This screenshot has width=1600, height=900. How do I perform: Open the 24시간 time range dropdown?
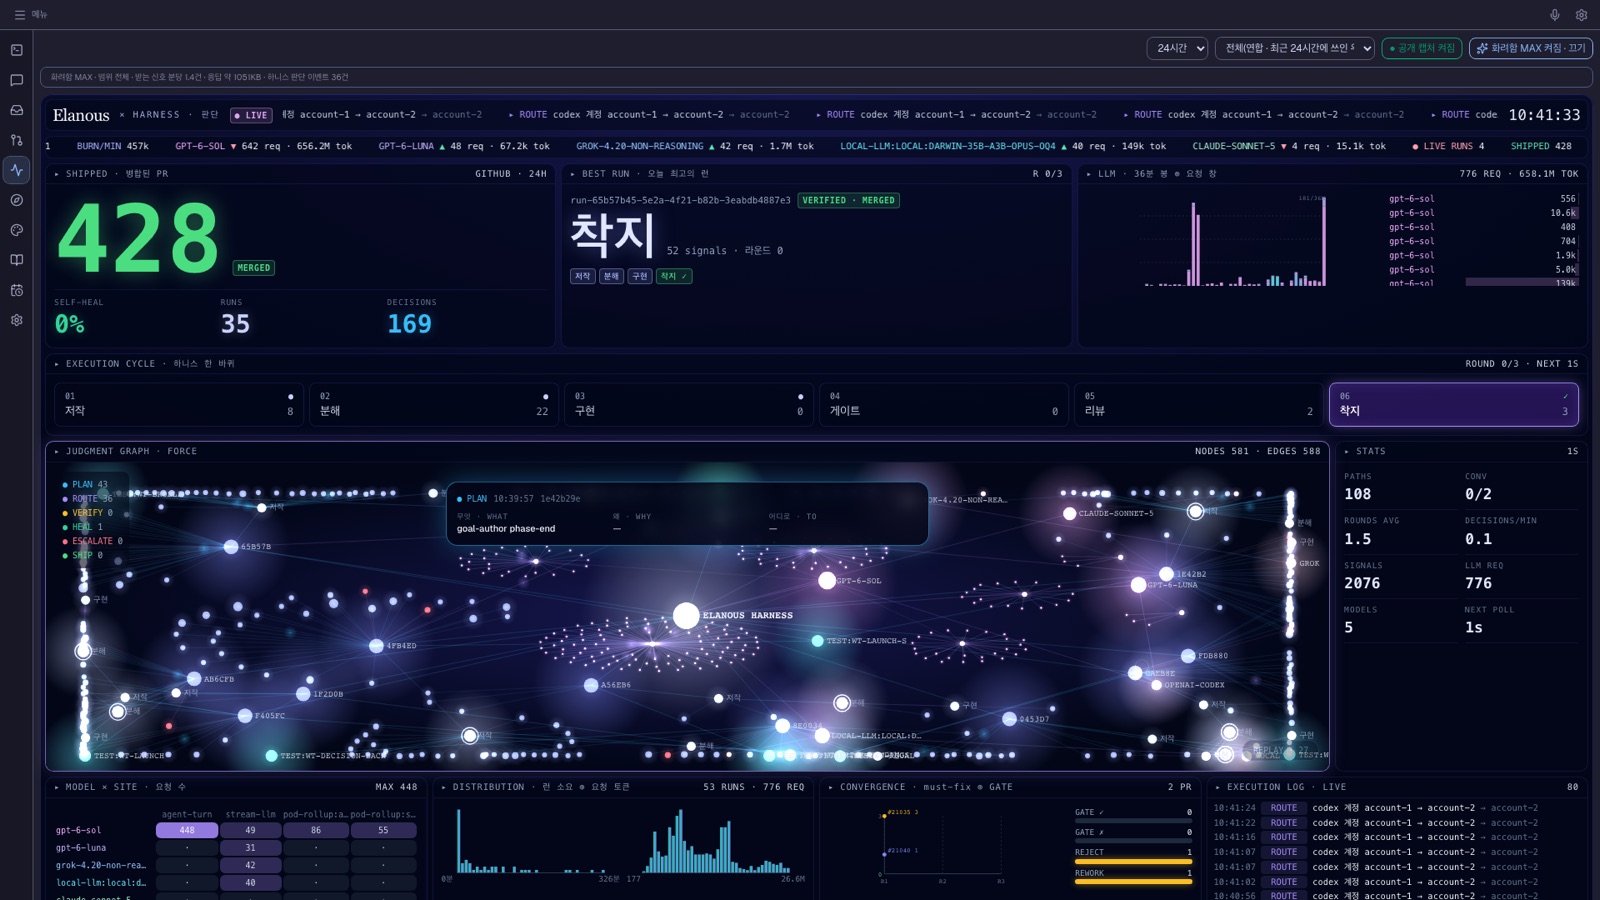tap(1177, 48)
